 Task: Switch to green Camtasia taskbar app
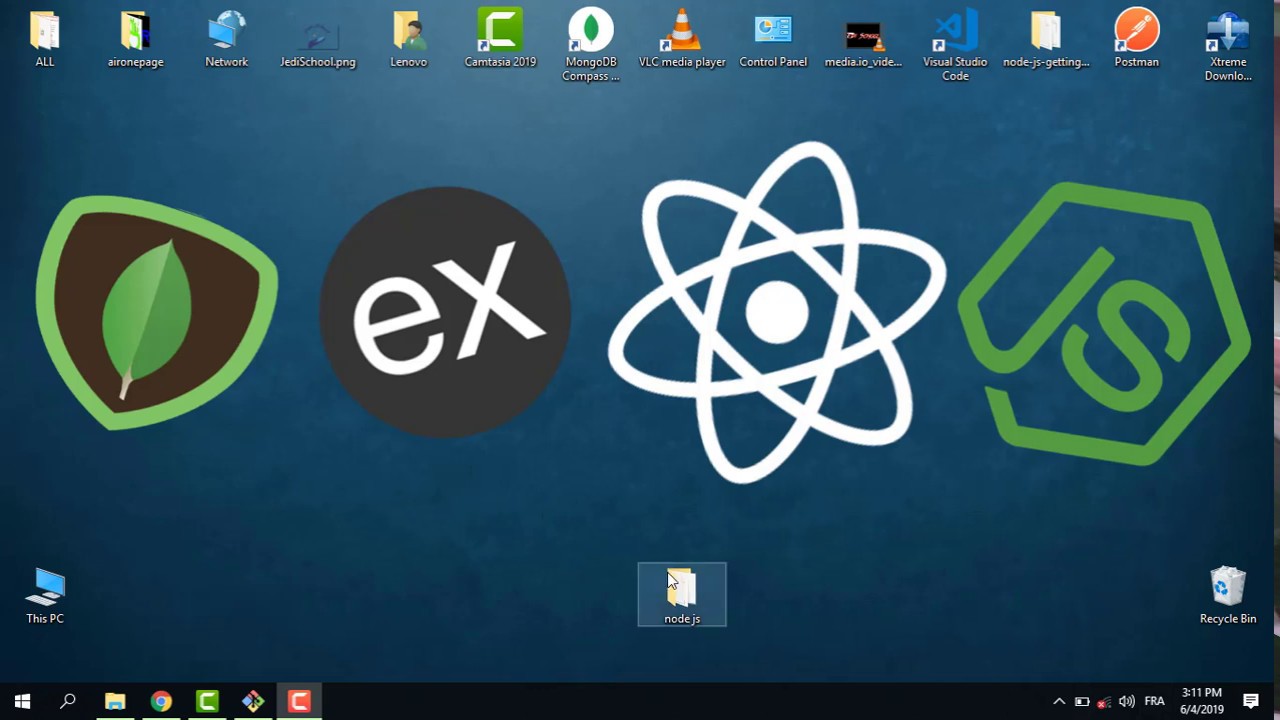207,701
